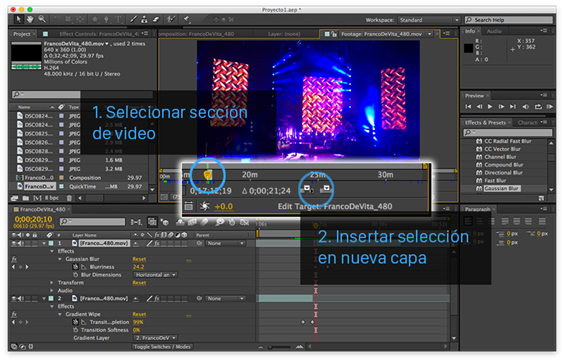The height and width of the screenshot is (361, 564).
Task: Select the Selection arrow tool
Action: (18, 19)
